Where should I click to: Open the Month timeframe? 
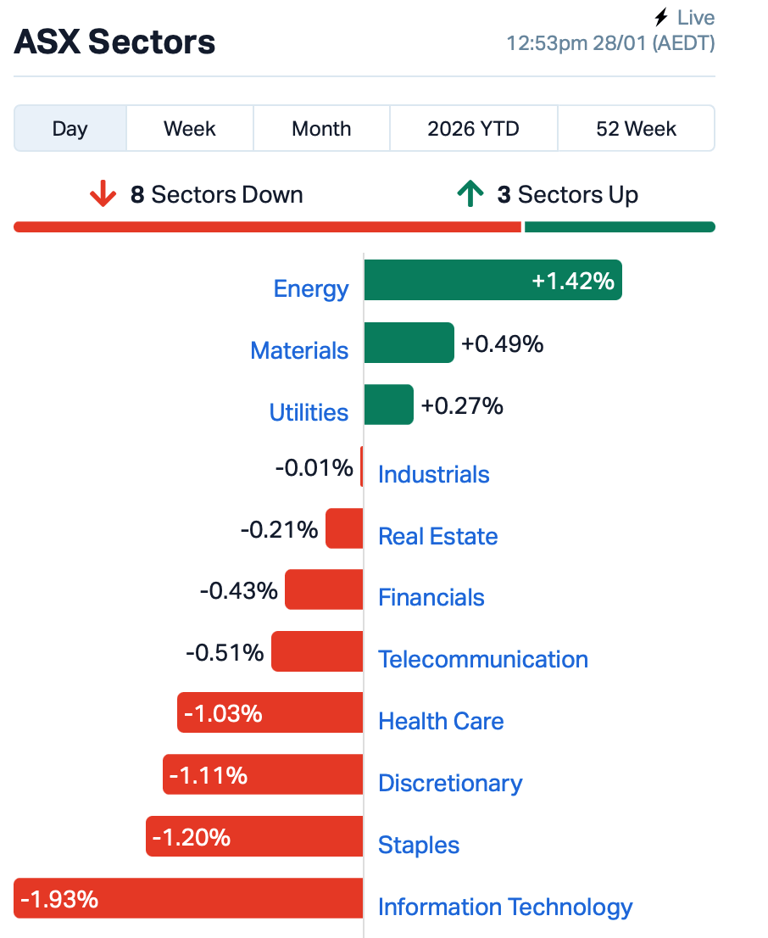[321, 128]
